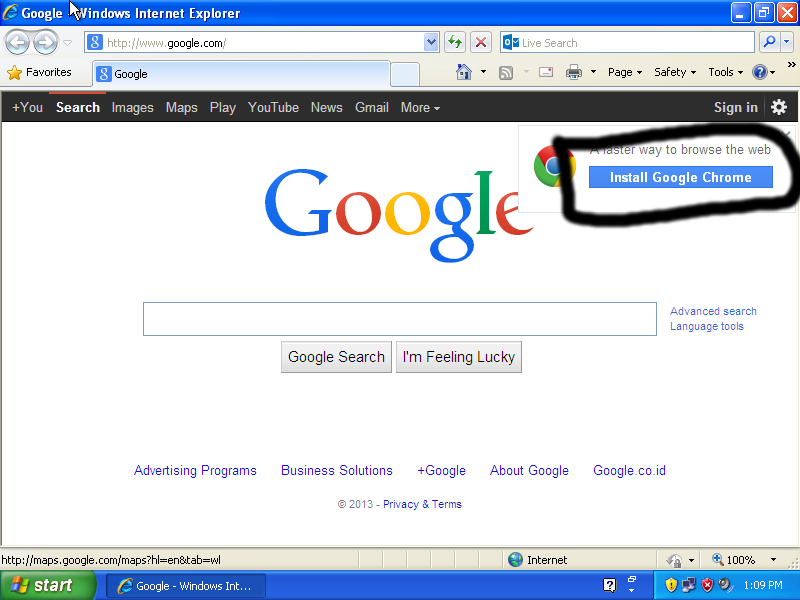Click the taskbar help question mark icon
This screenshot has width=800, height=600.
click(x=610, y=585)
